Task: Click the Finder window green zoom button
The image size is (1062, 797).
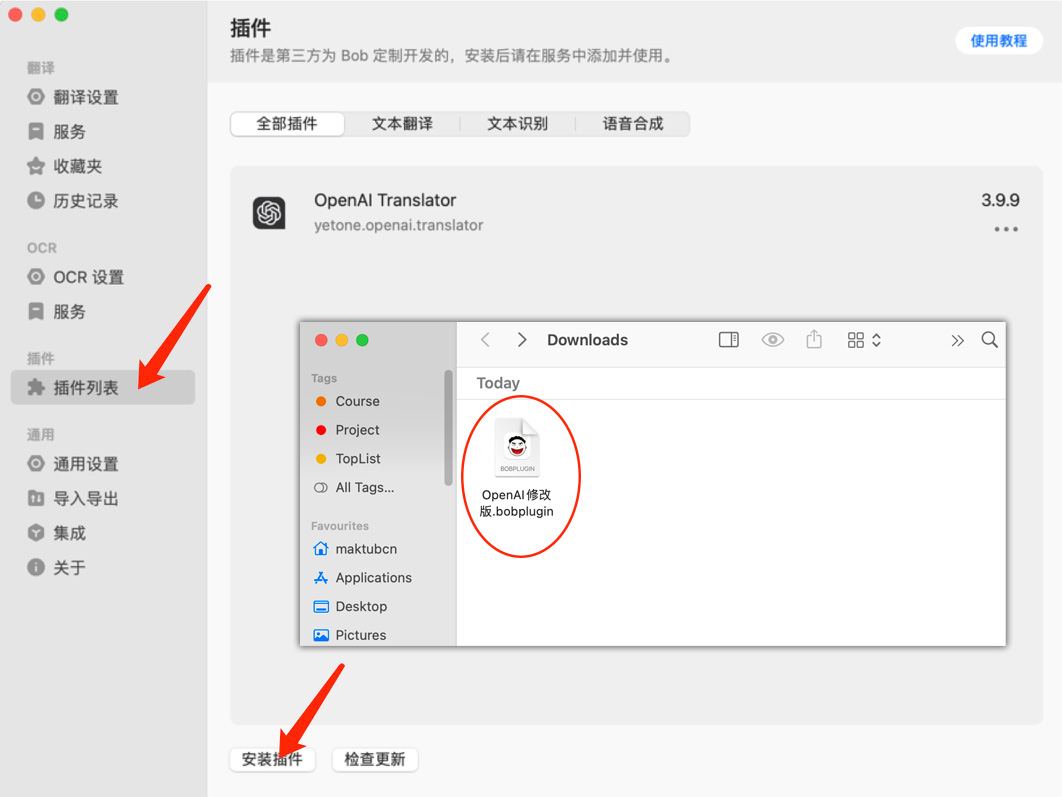Action: coord(362,340)
